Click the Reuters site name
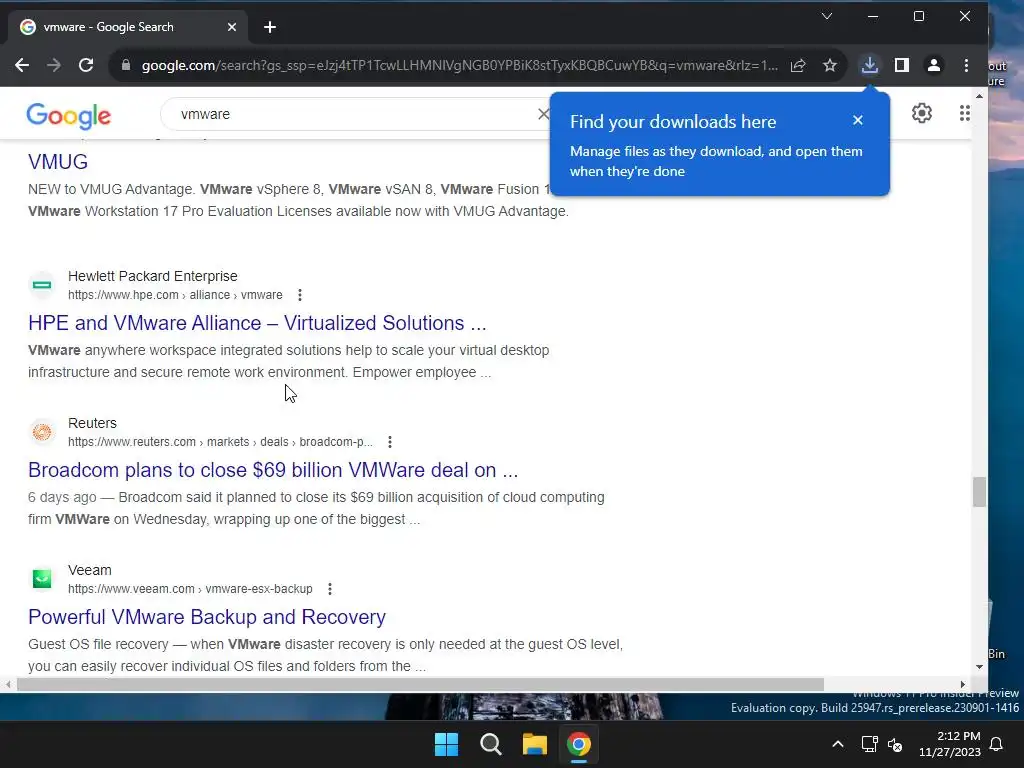The width and height of the screenshot is (1024, 768). [92, 423]
